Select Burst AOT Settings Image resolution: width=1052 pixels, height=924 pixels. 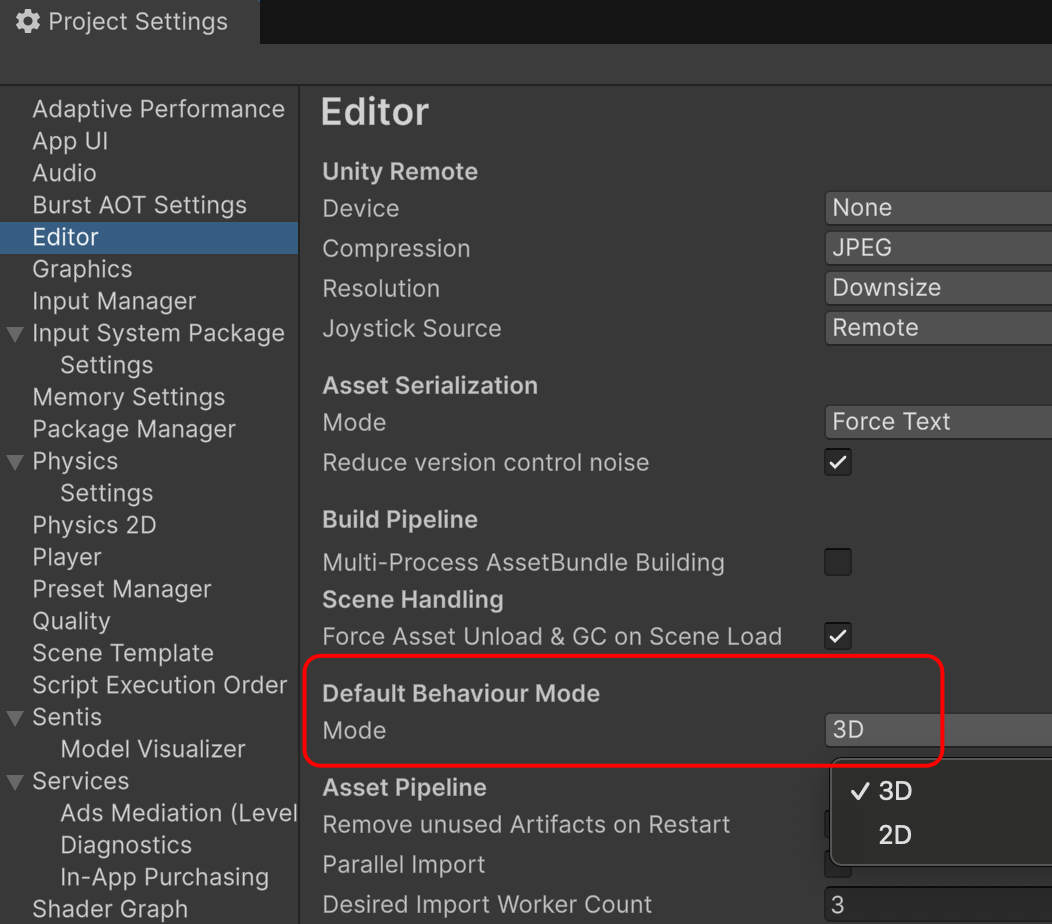click(140, 205)
